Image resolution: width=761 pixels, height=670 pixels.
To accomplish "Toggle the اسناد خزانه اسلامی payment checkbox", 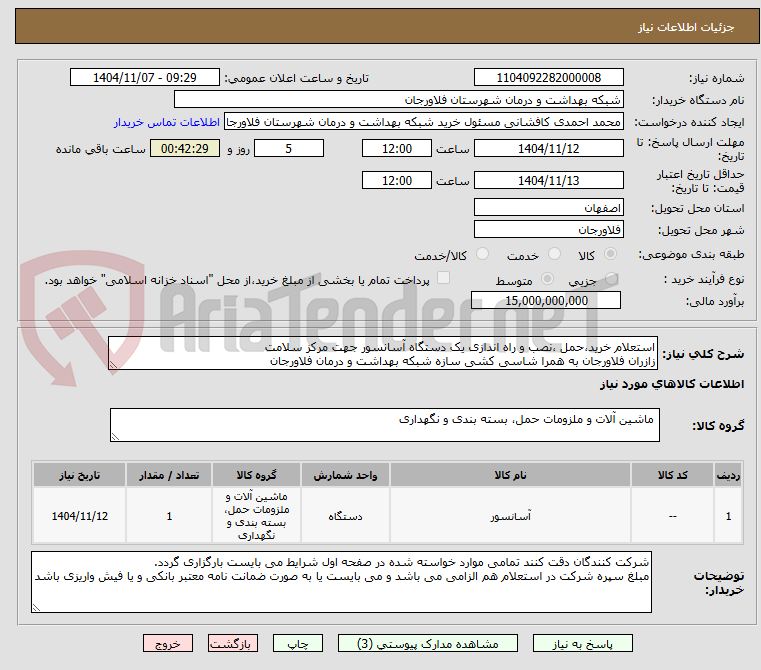I will pos(443,278).
